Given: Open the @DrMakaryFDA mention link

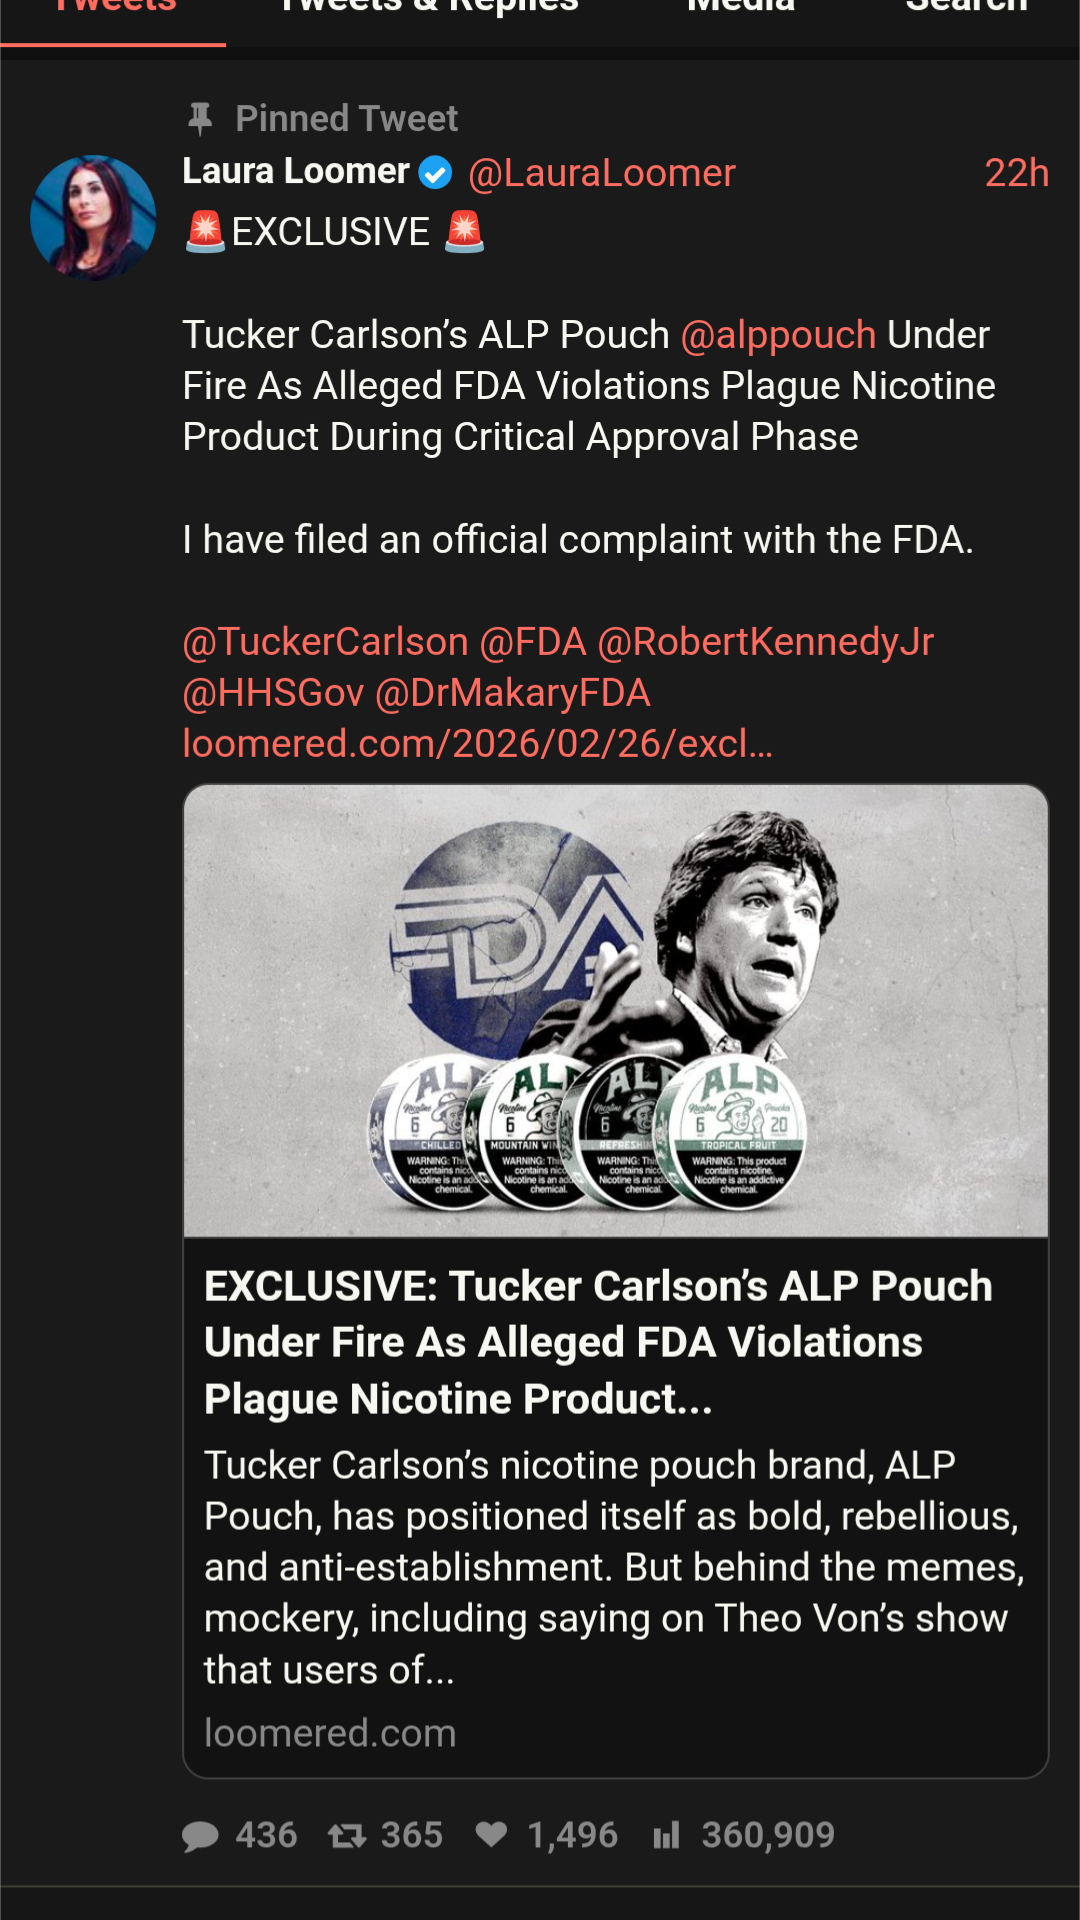Looking at the screenshot, I should point(512,693).
